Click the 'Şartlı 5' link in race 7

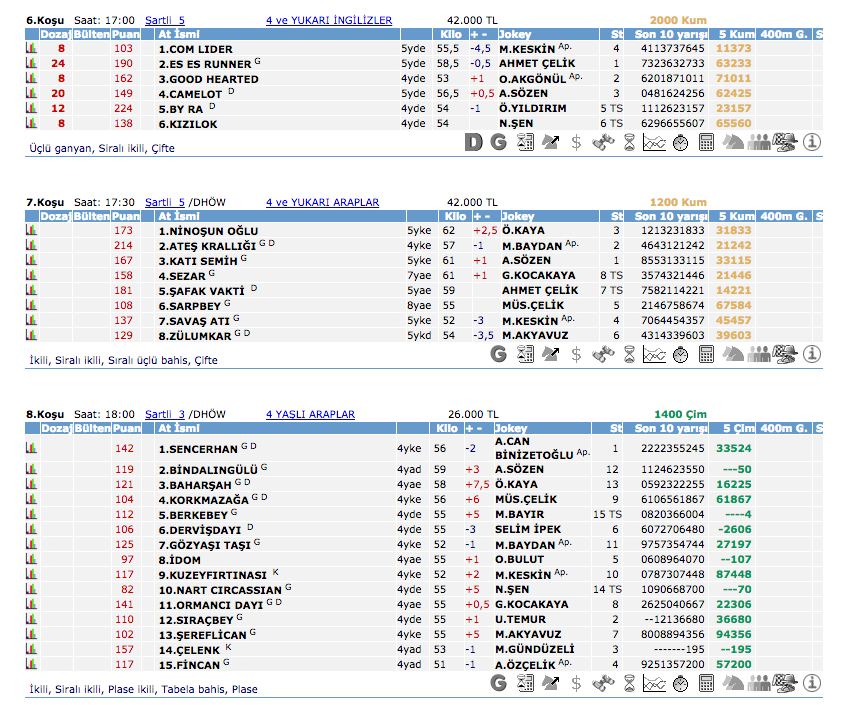click(165, 202)
